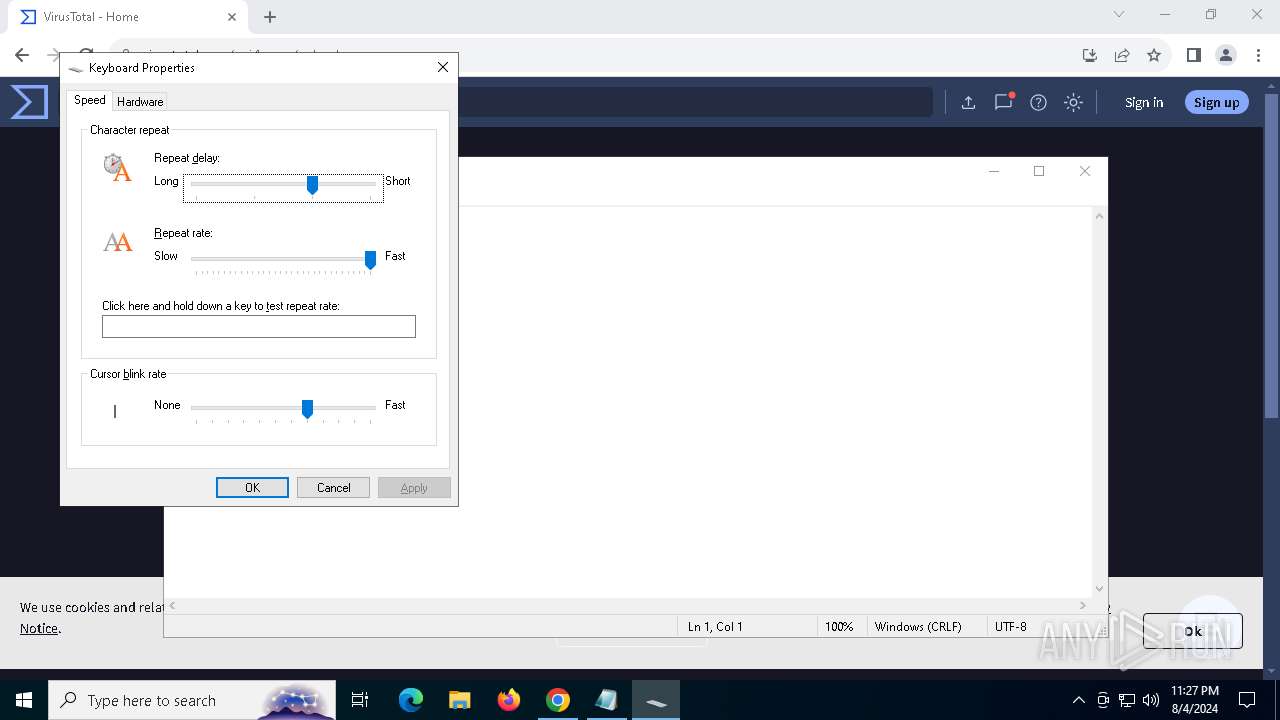Bookmark this page with star icon

1154,55
